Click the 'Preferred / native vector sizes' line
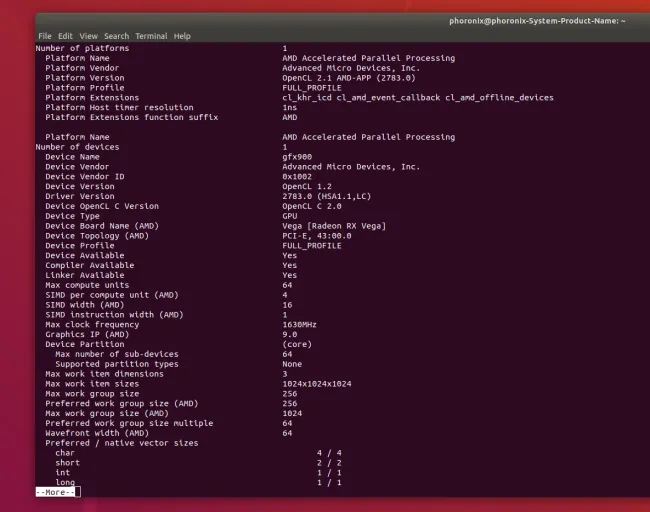Image resolution: width=650 pixels, height=512 pixels. (121, 443)
